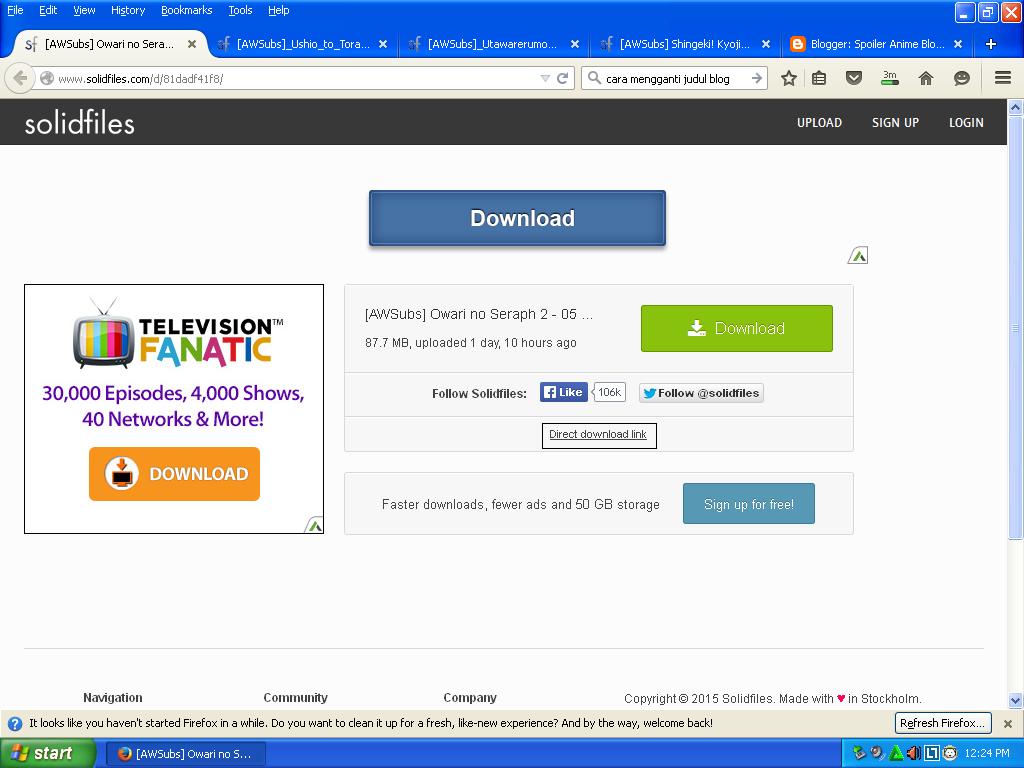Click the green Download button
This screenshot has width=1024, height=768.
(x=736, y=328)
